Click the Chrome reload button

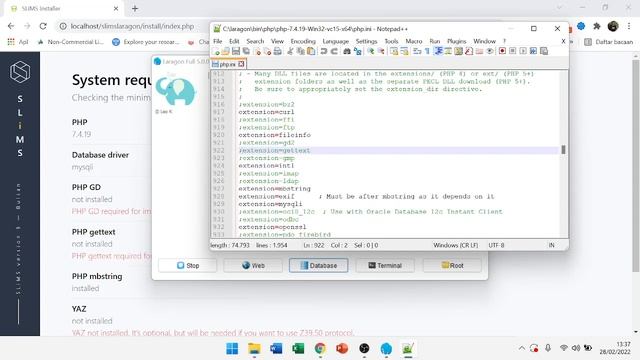click(43, 26)
